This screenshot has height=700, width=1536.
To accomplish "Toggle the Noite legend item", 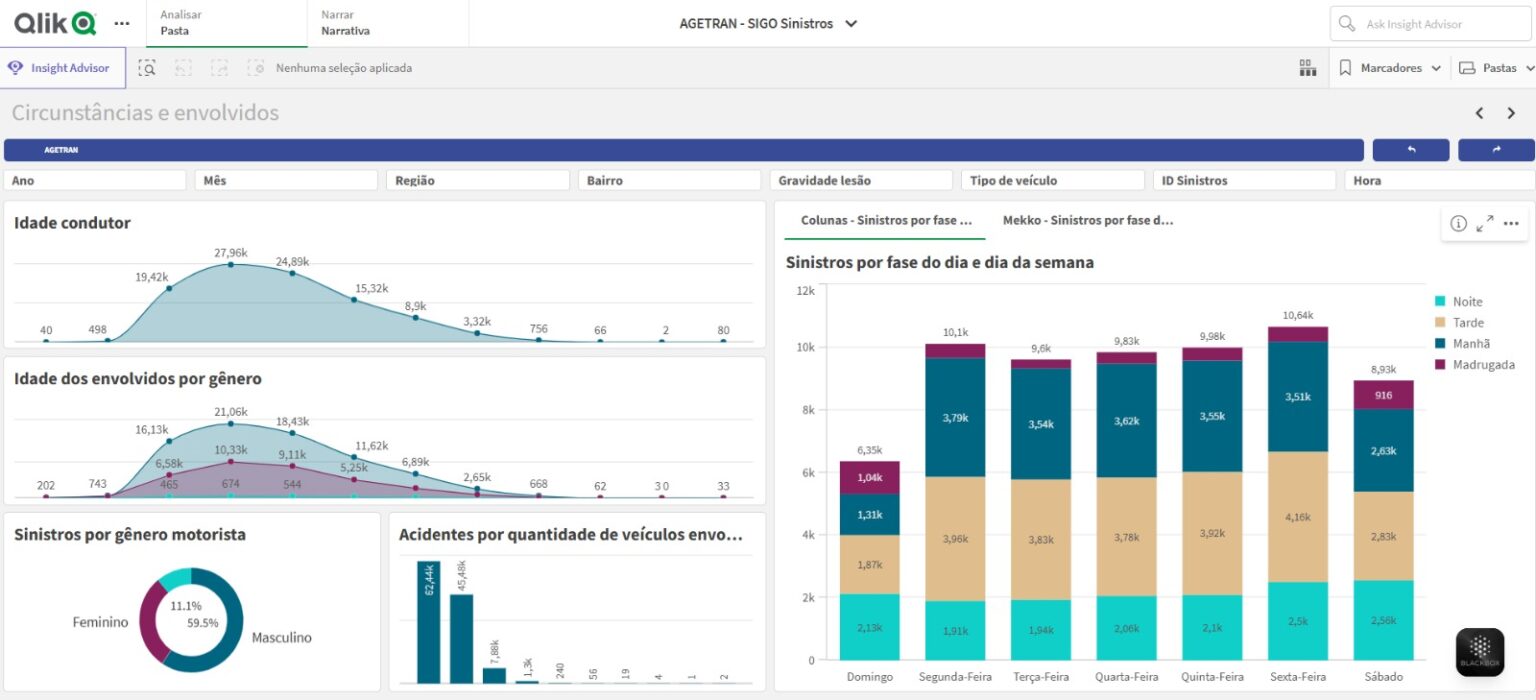I will tap(1467, 301).
